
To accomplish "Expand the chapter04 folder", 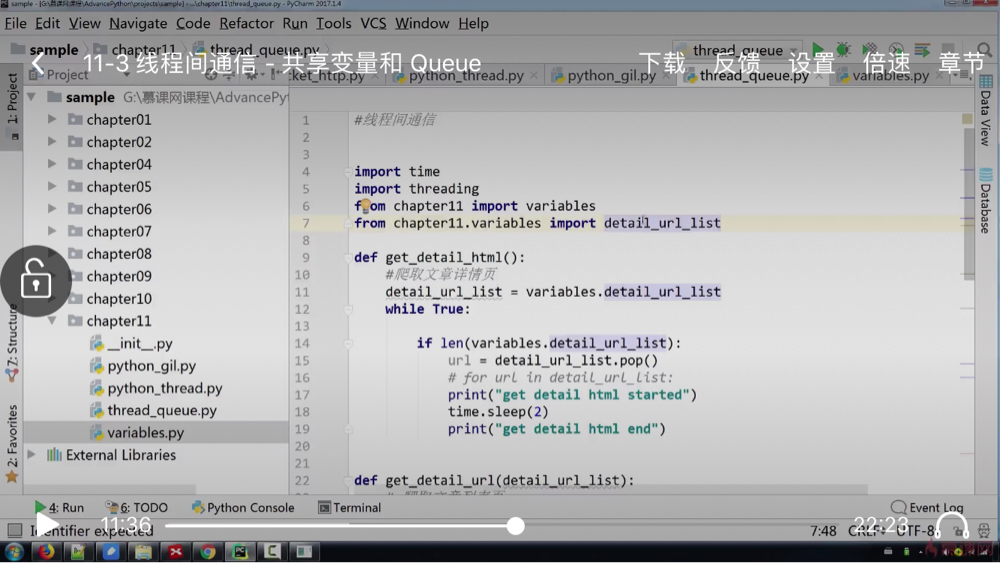I will click(x=52, y=164).
